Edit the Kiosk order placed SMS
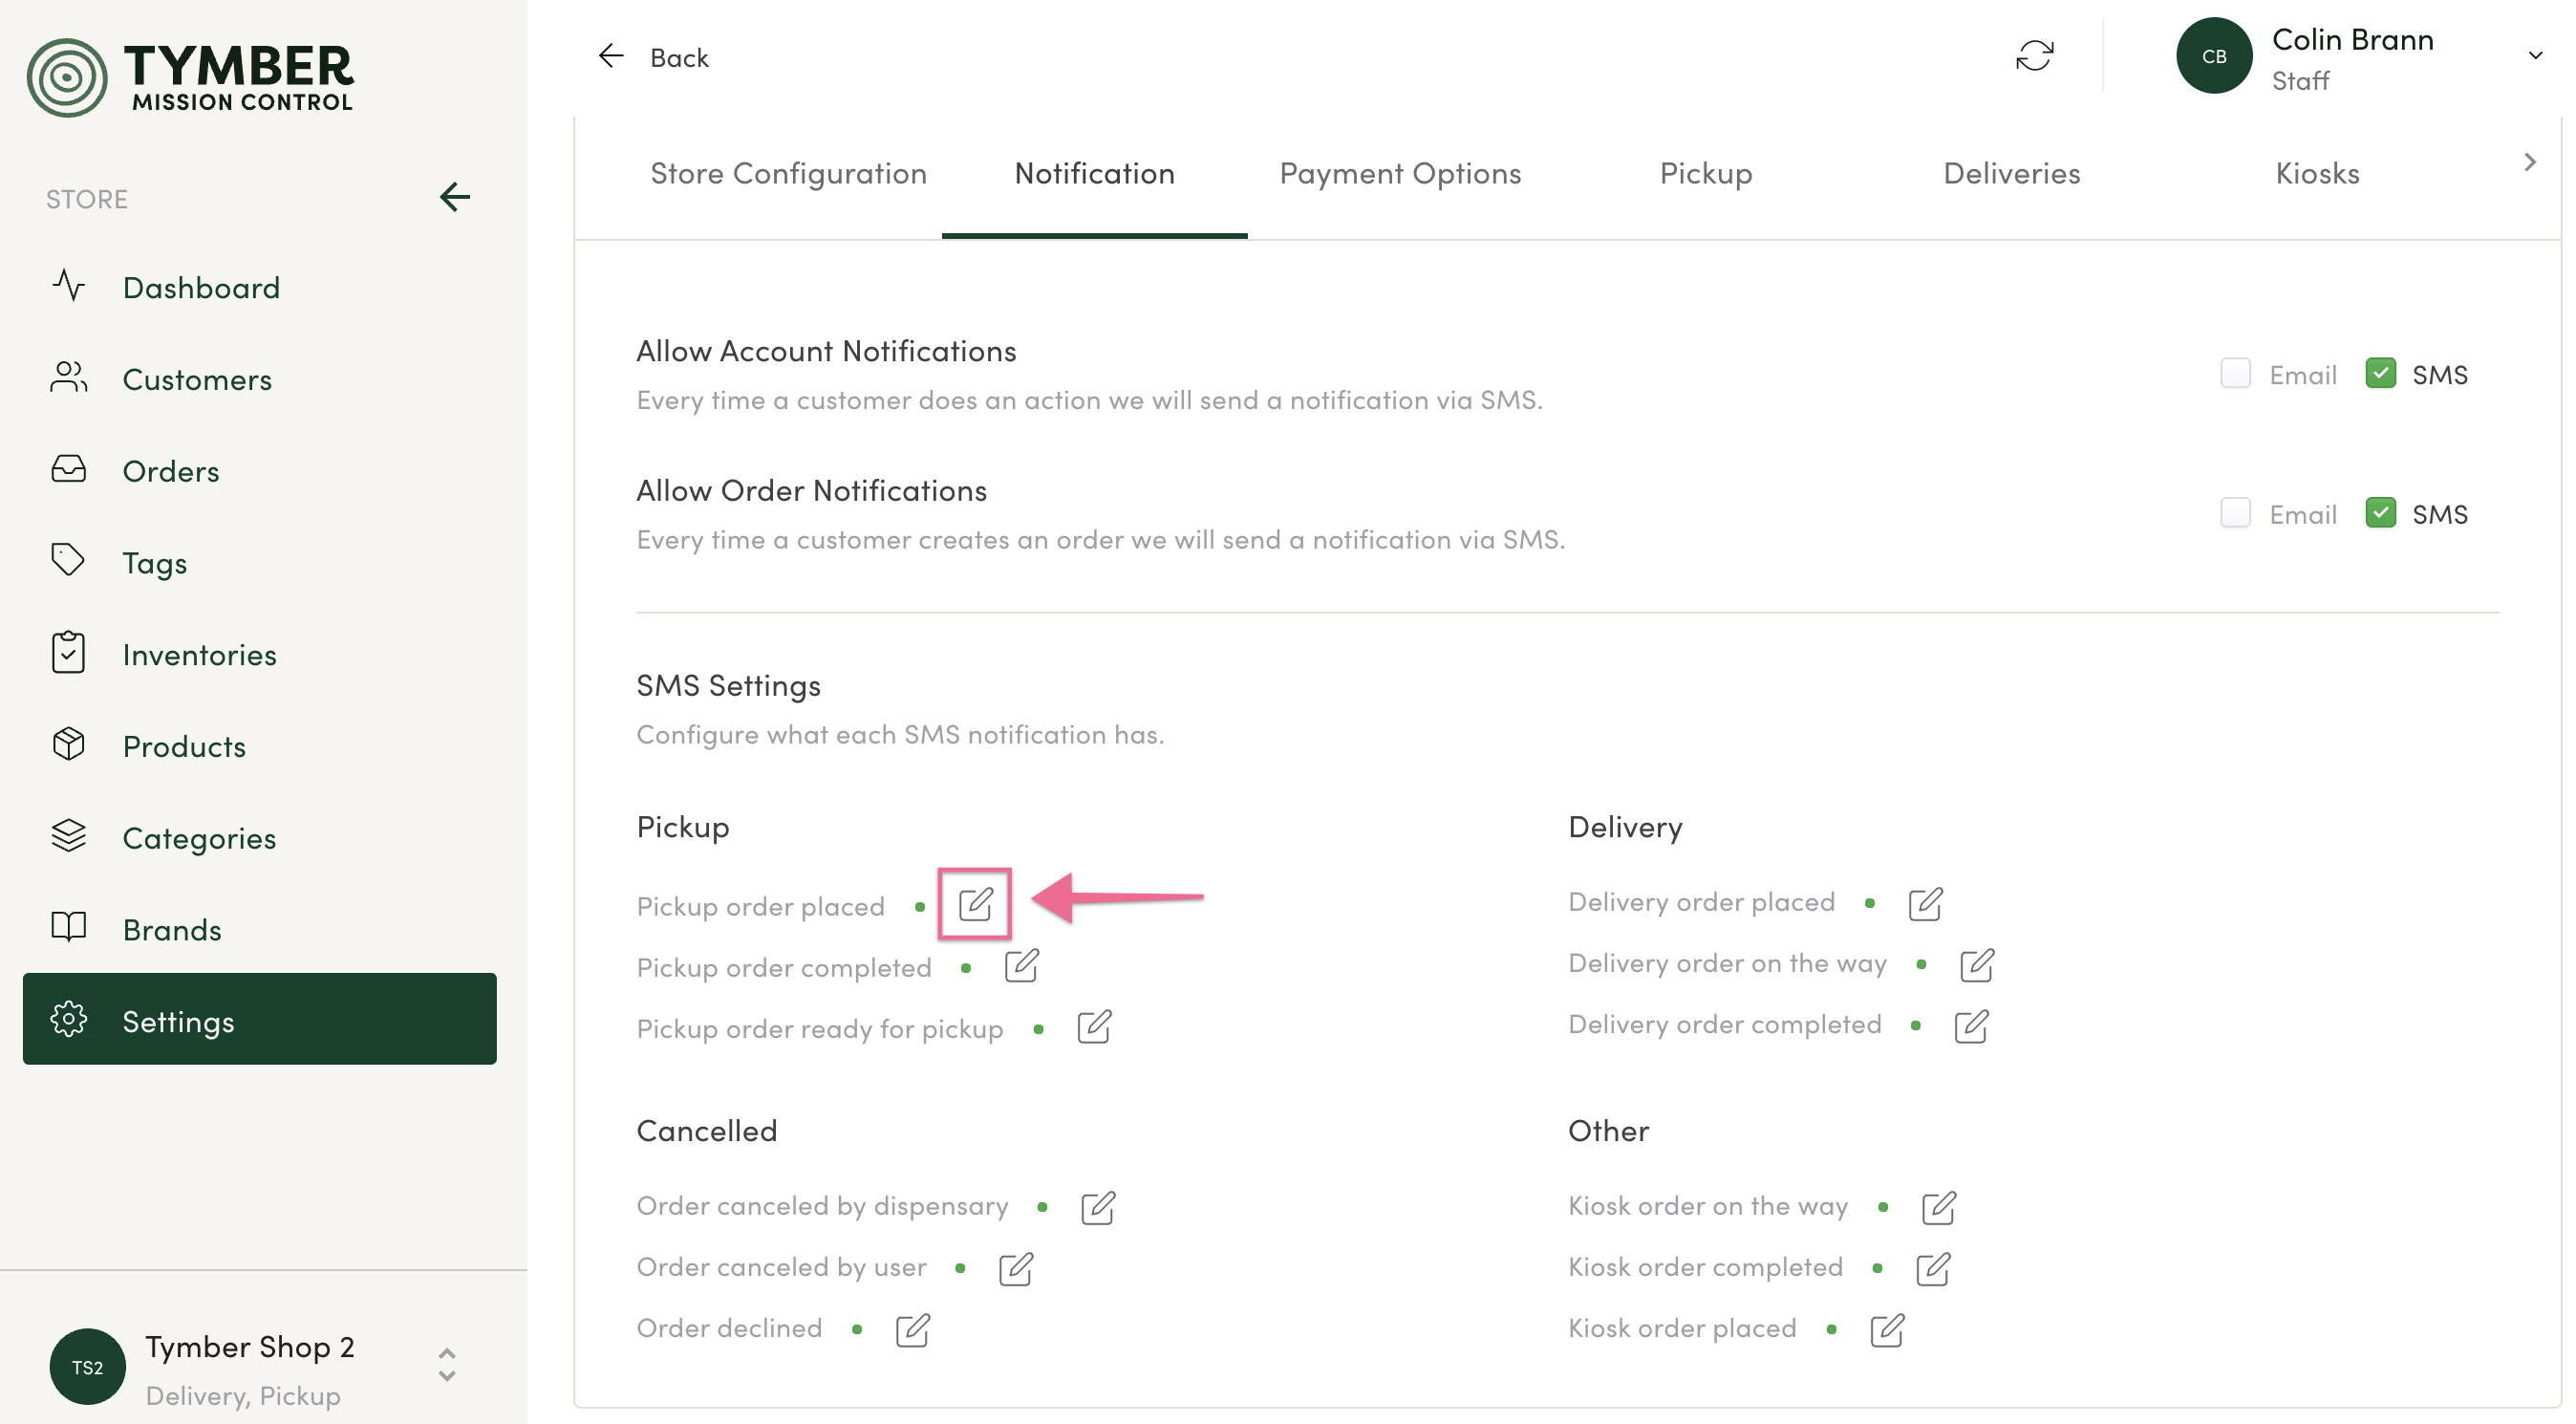The height and width of the screenshot is (1424, 2576). tap(1886, 1330)
